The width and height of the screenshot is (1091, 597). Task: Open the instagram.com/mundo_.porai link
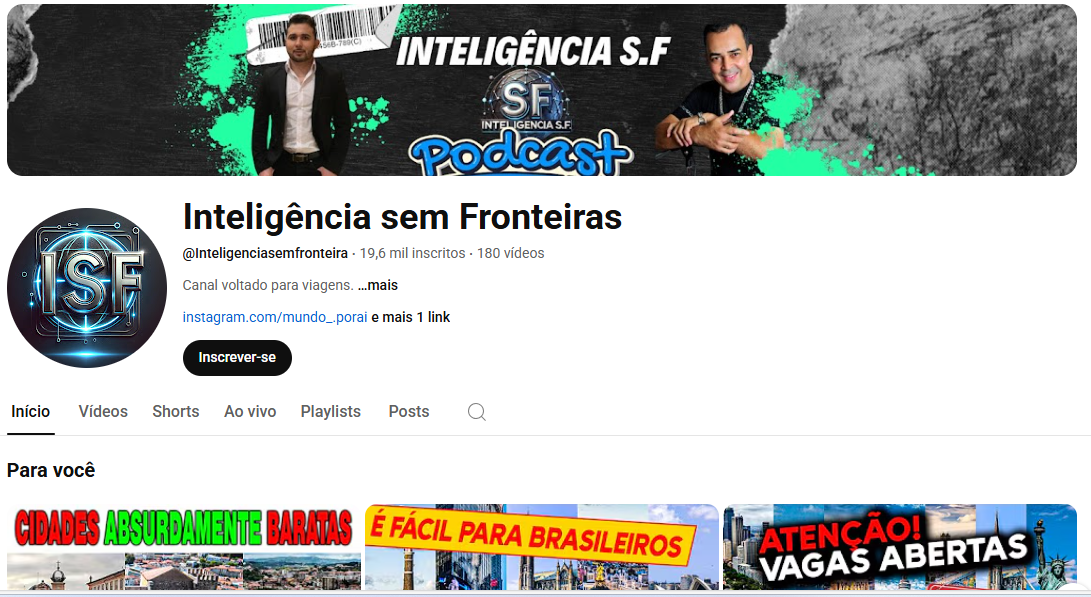275,317
